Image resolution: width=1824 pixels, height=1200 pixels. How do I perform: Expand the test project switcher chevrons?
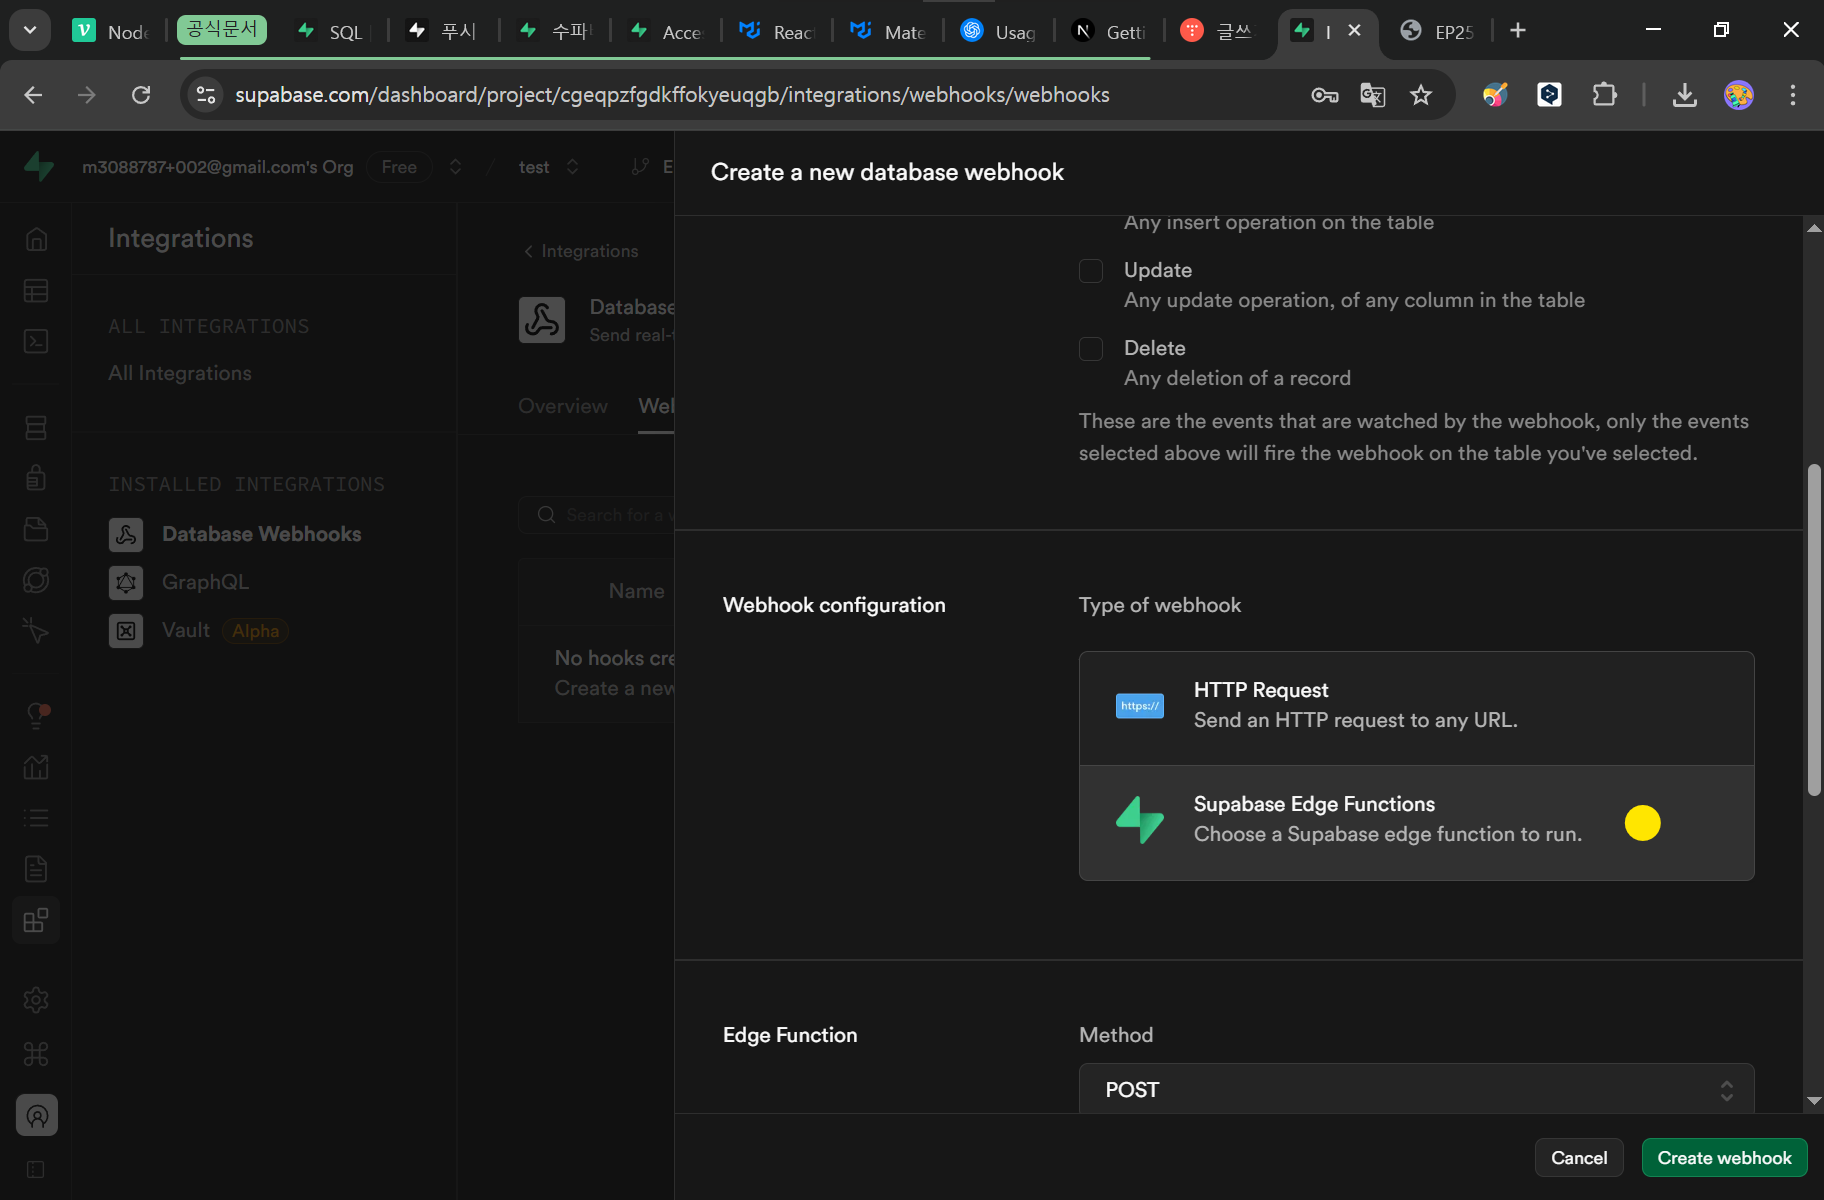point(572,167)
